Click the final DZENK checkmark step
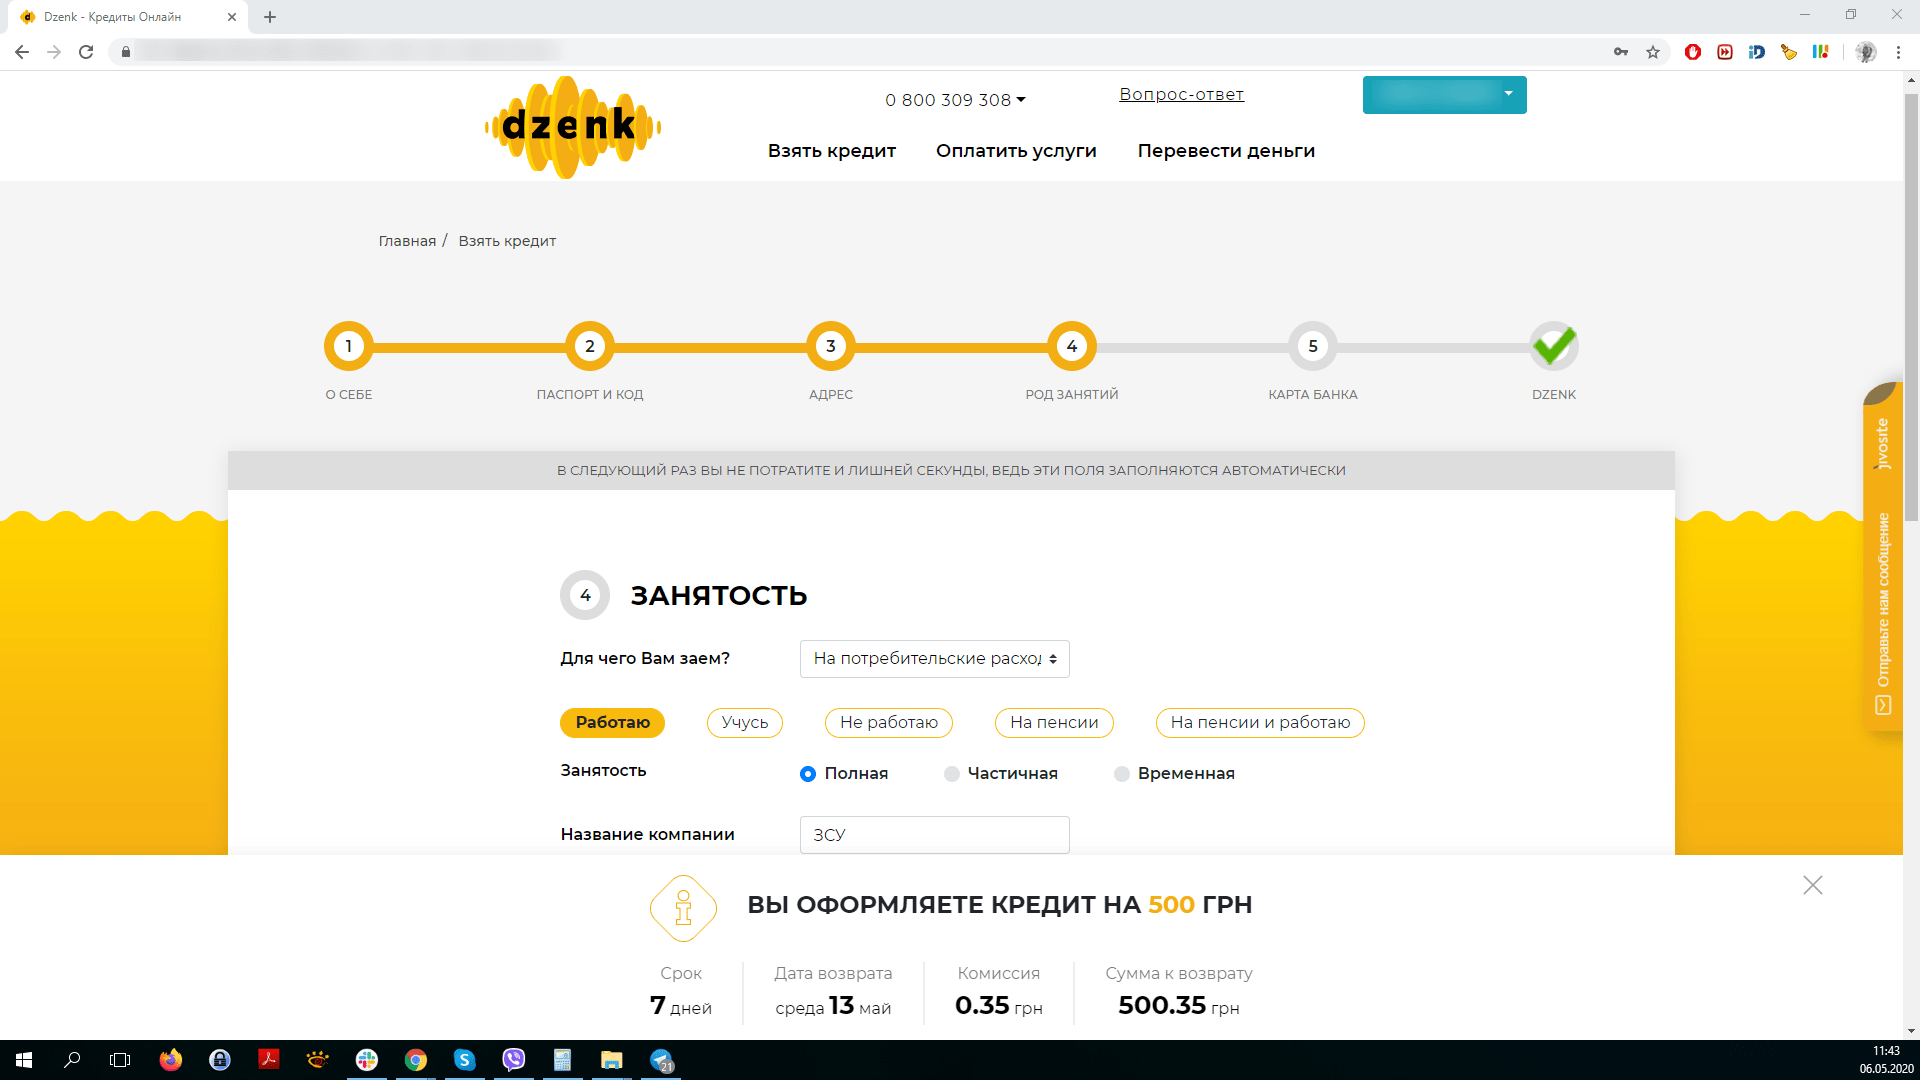 (1554, 346)
